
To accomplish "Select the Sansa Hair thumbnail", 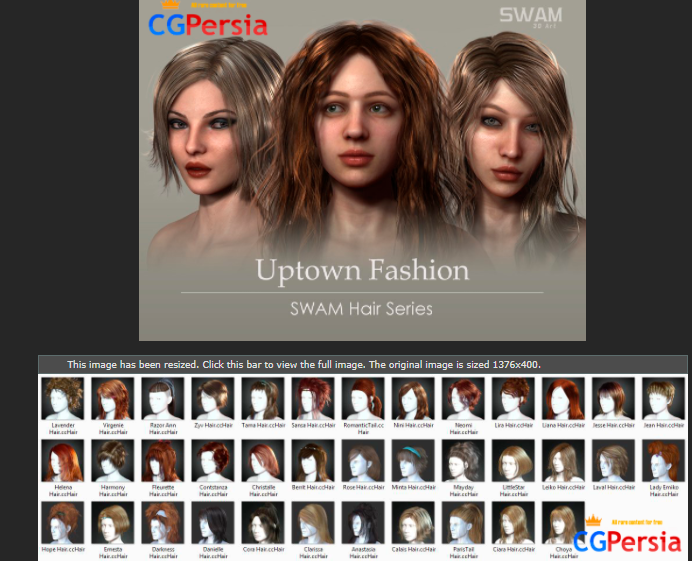I will pos(313,399).
